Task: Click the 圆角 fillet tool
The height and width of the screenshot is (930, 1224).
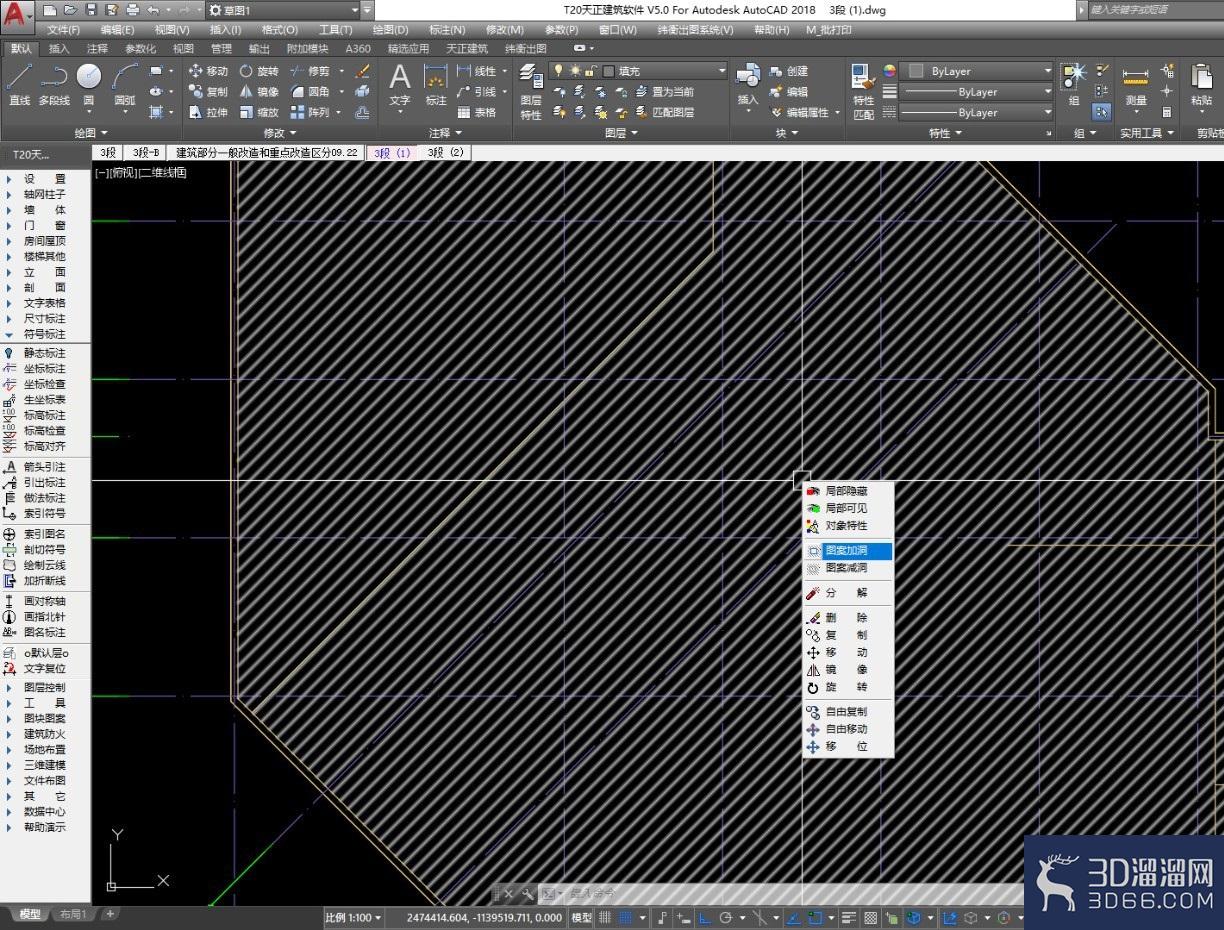Action: point(309,92)
